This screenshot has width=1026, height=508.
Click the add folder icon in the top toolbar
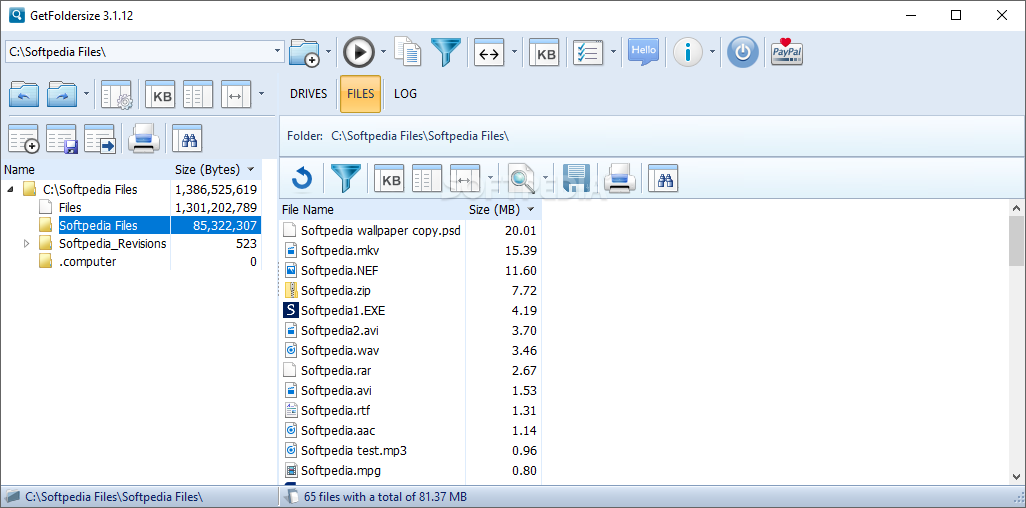point(304,52)
